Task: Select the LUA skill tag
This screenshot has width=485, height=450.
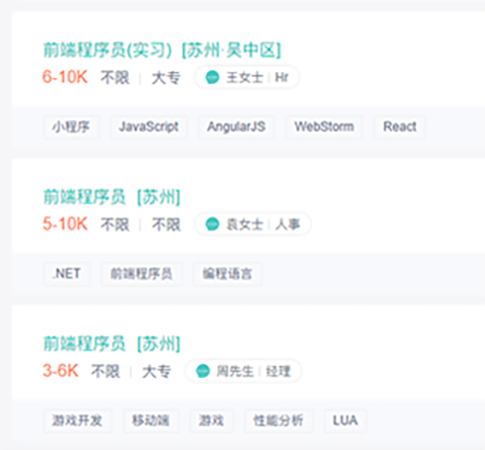Action: tap(345, 421)
